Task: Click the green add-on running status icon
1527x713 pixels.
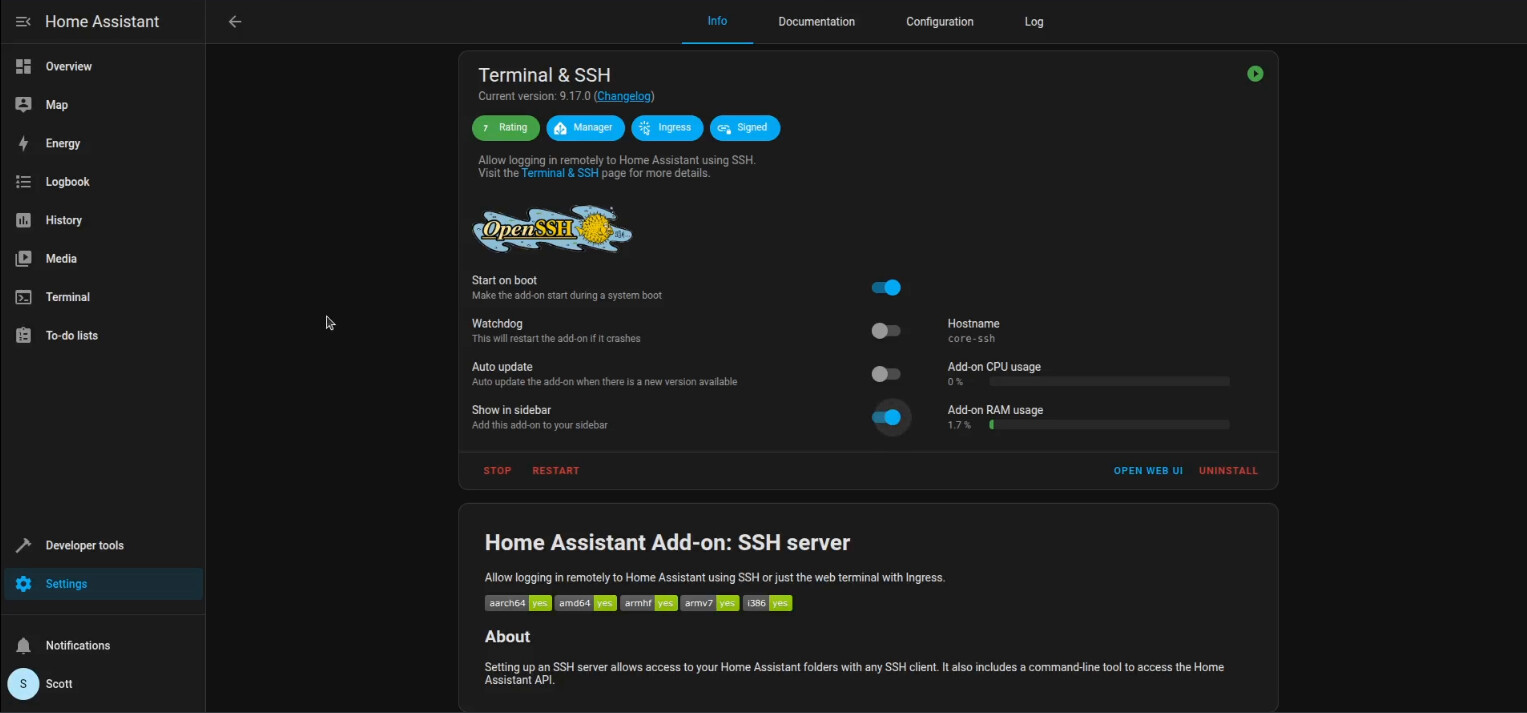Action: 1255,74
